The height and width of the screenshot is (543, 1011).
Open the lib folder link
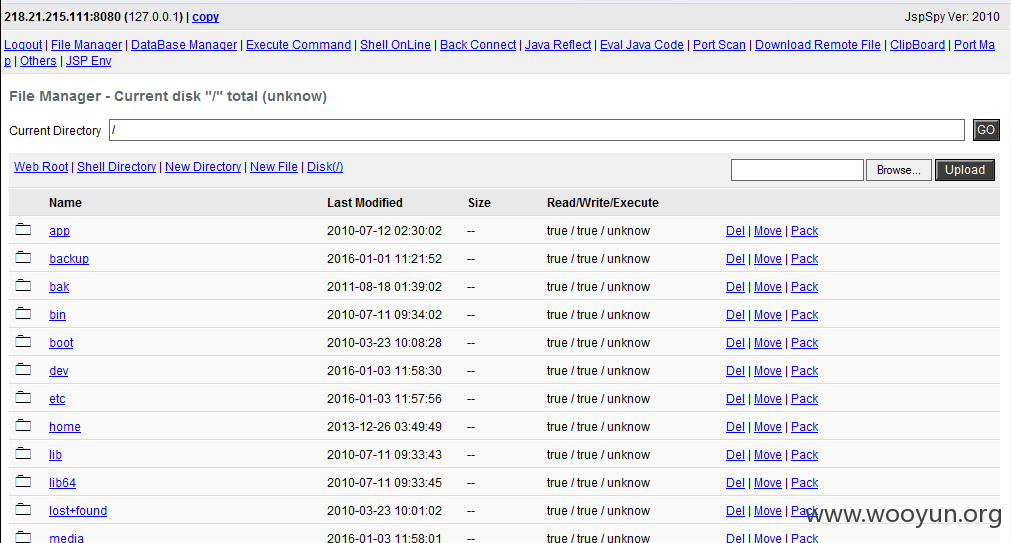point(55,455)
